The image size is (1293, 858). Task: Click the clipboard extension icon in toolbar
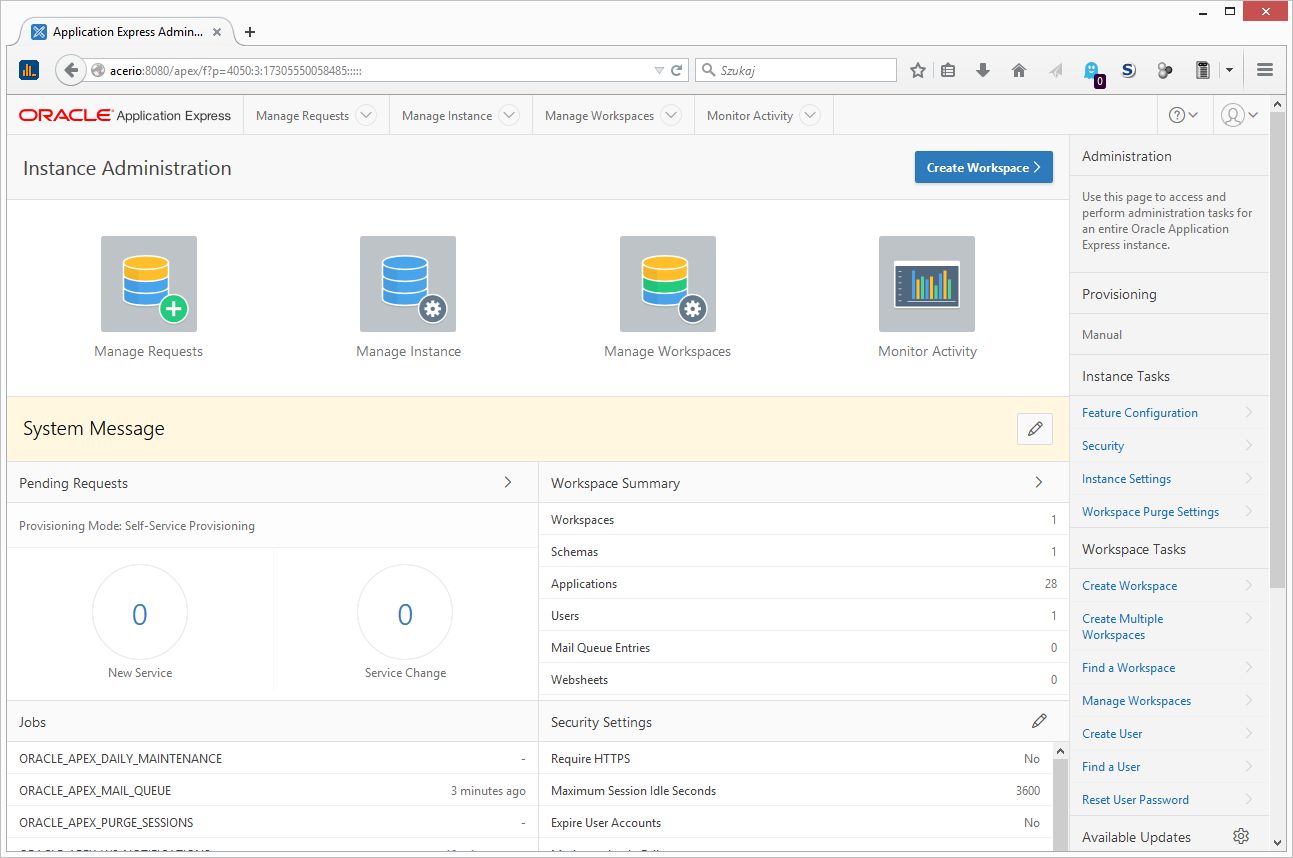[1204, 70]
